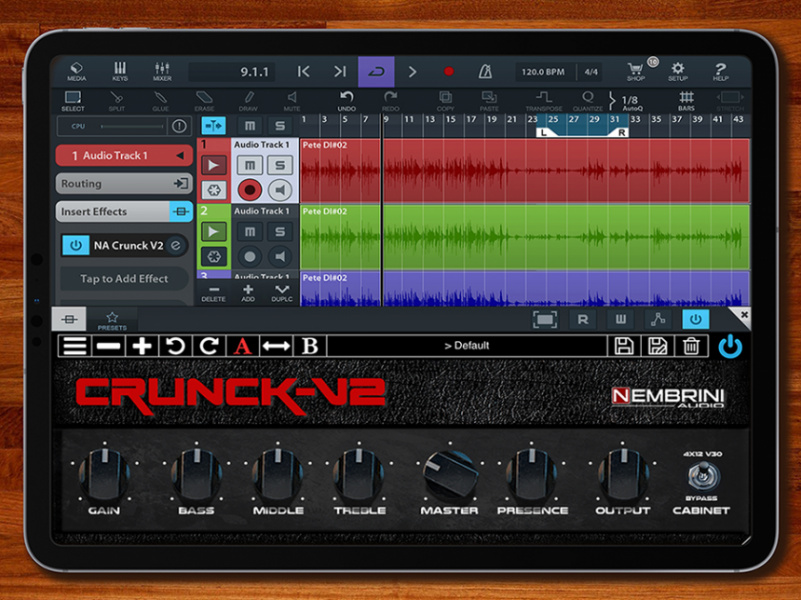Viewport: 801px width, 600px height.
Task: Open the Routing options
Action: (123, 183)
